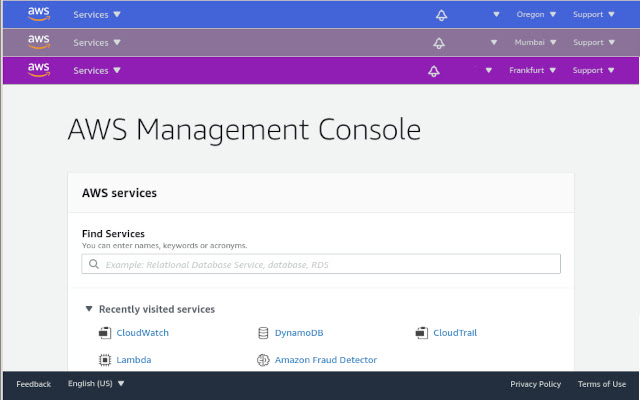Click the Privacy Policy footer link
The height and width of the screenshot is (400, 640).
[535, 384]
